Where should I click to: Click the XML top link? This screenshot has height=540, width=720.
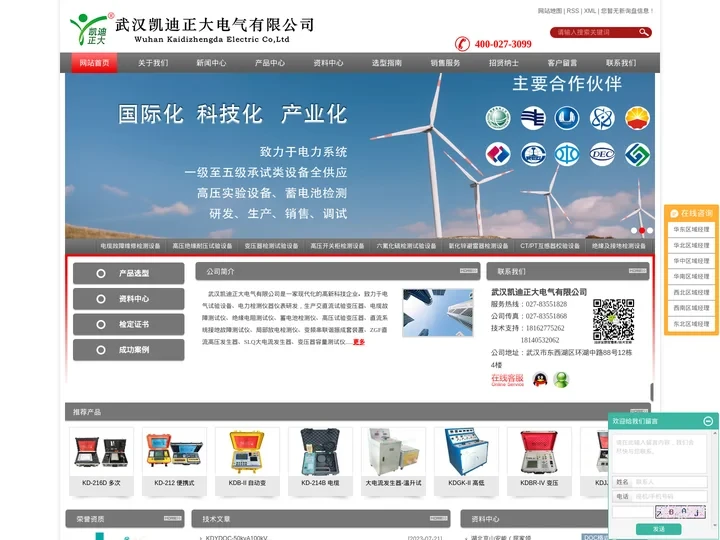[x=590, y=11]
